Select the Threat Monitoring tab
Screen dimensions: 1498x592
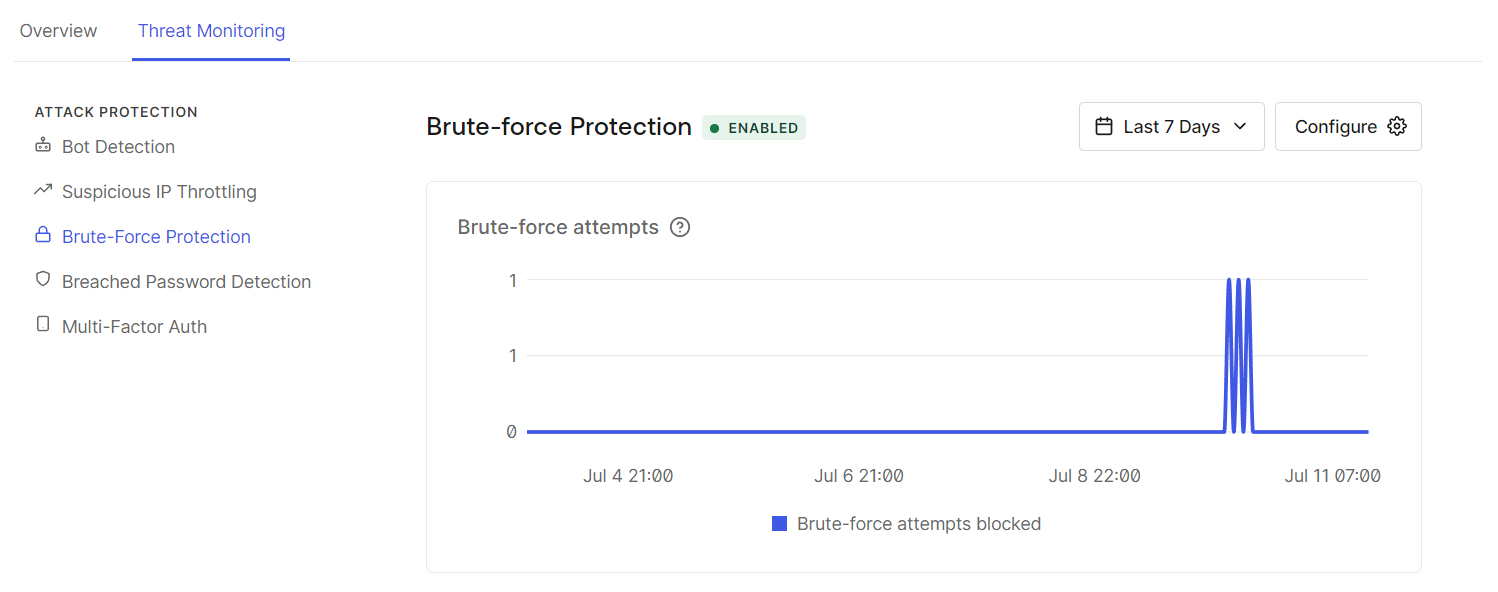point(211,31)
